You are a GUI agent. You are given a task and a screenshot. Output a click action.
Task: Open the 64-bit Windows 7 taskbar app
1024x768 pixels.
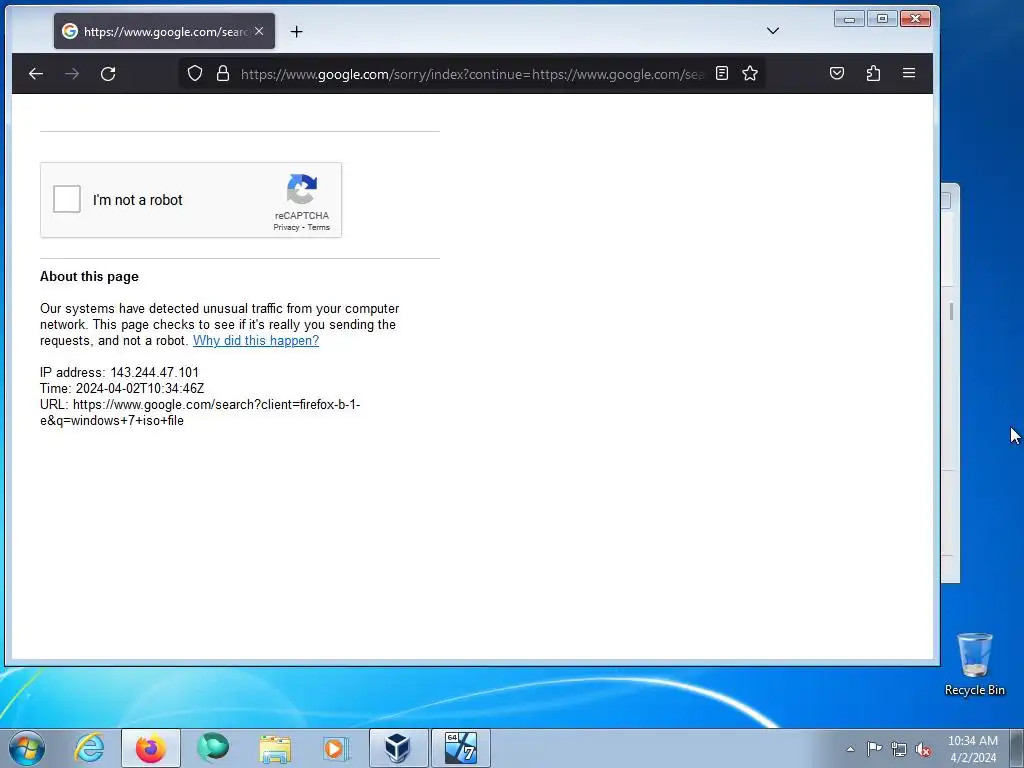coord(460,748)
